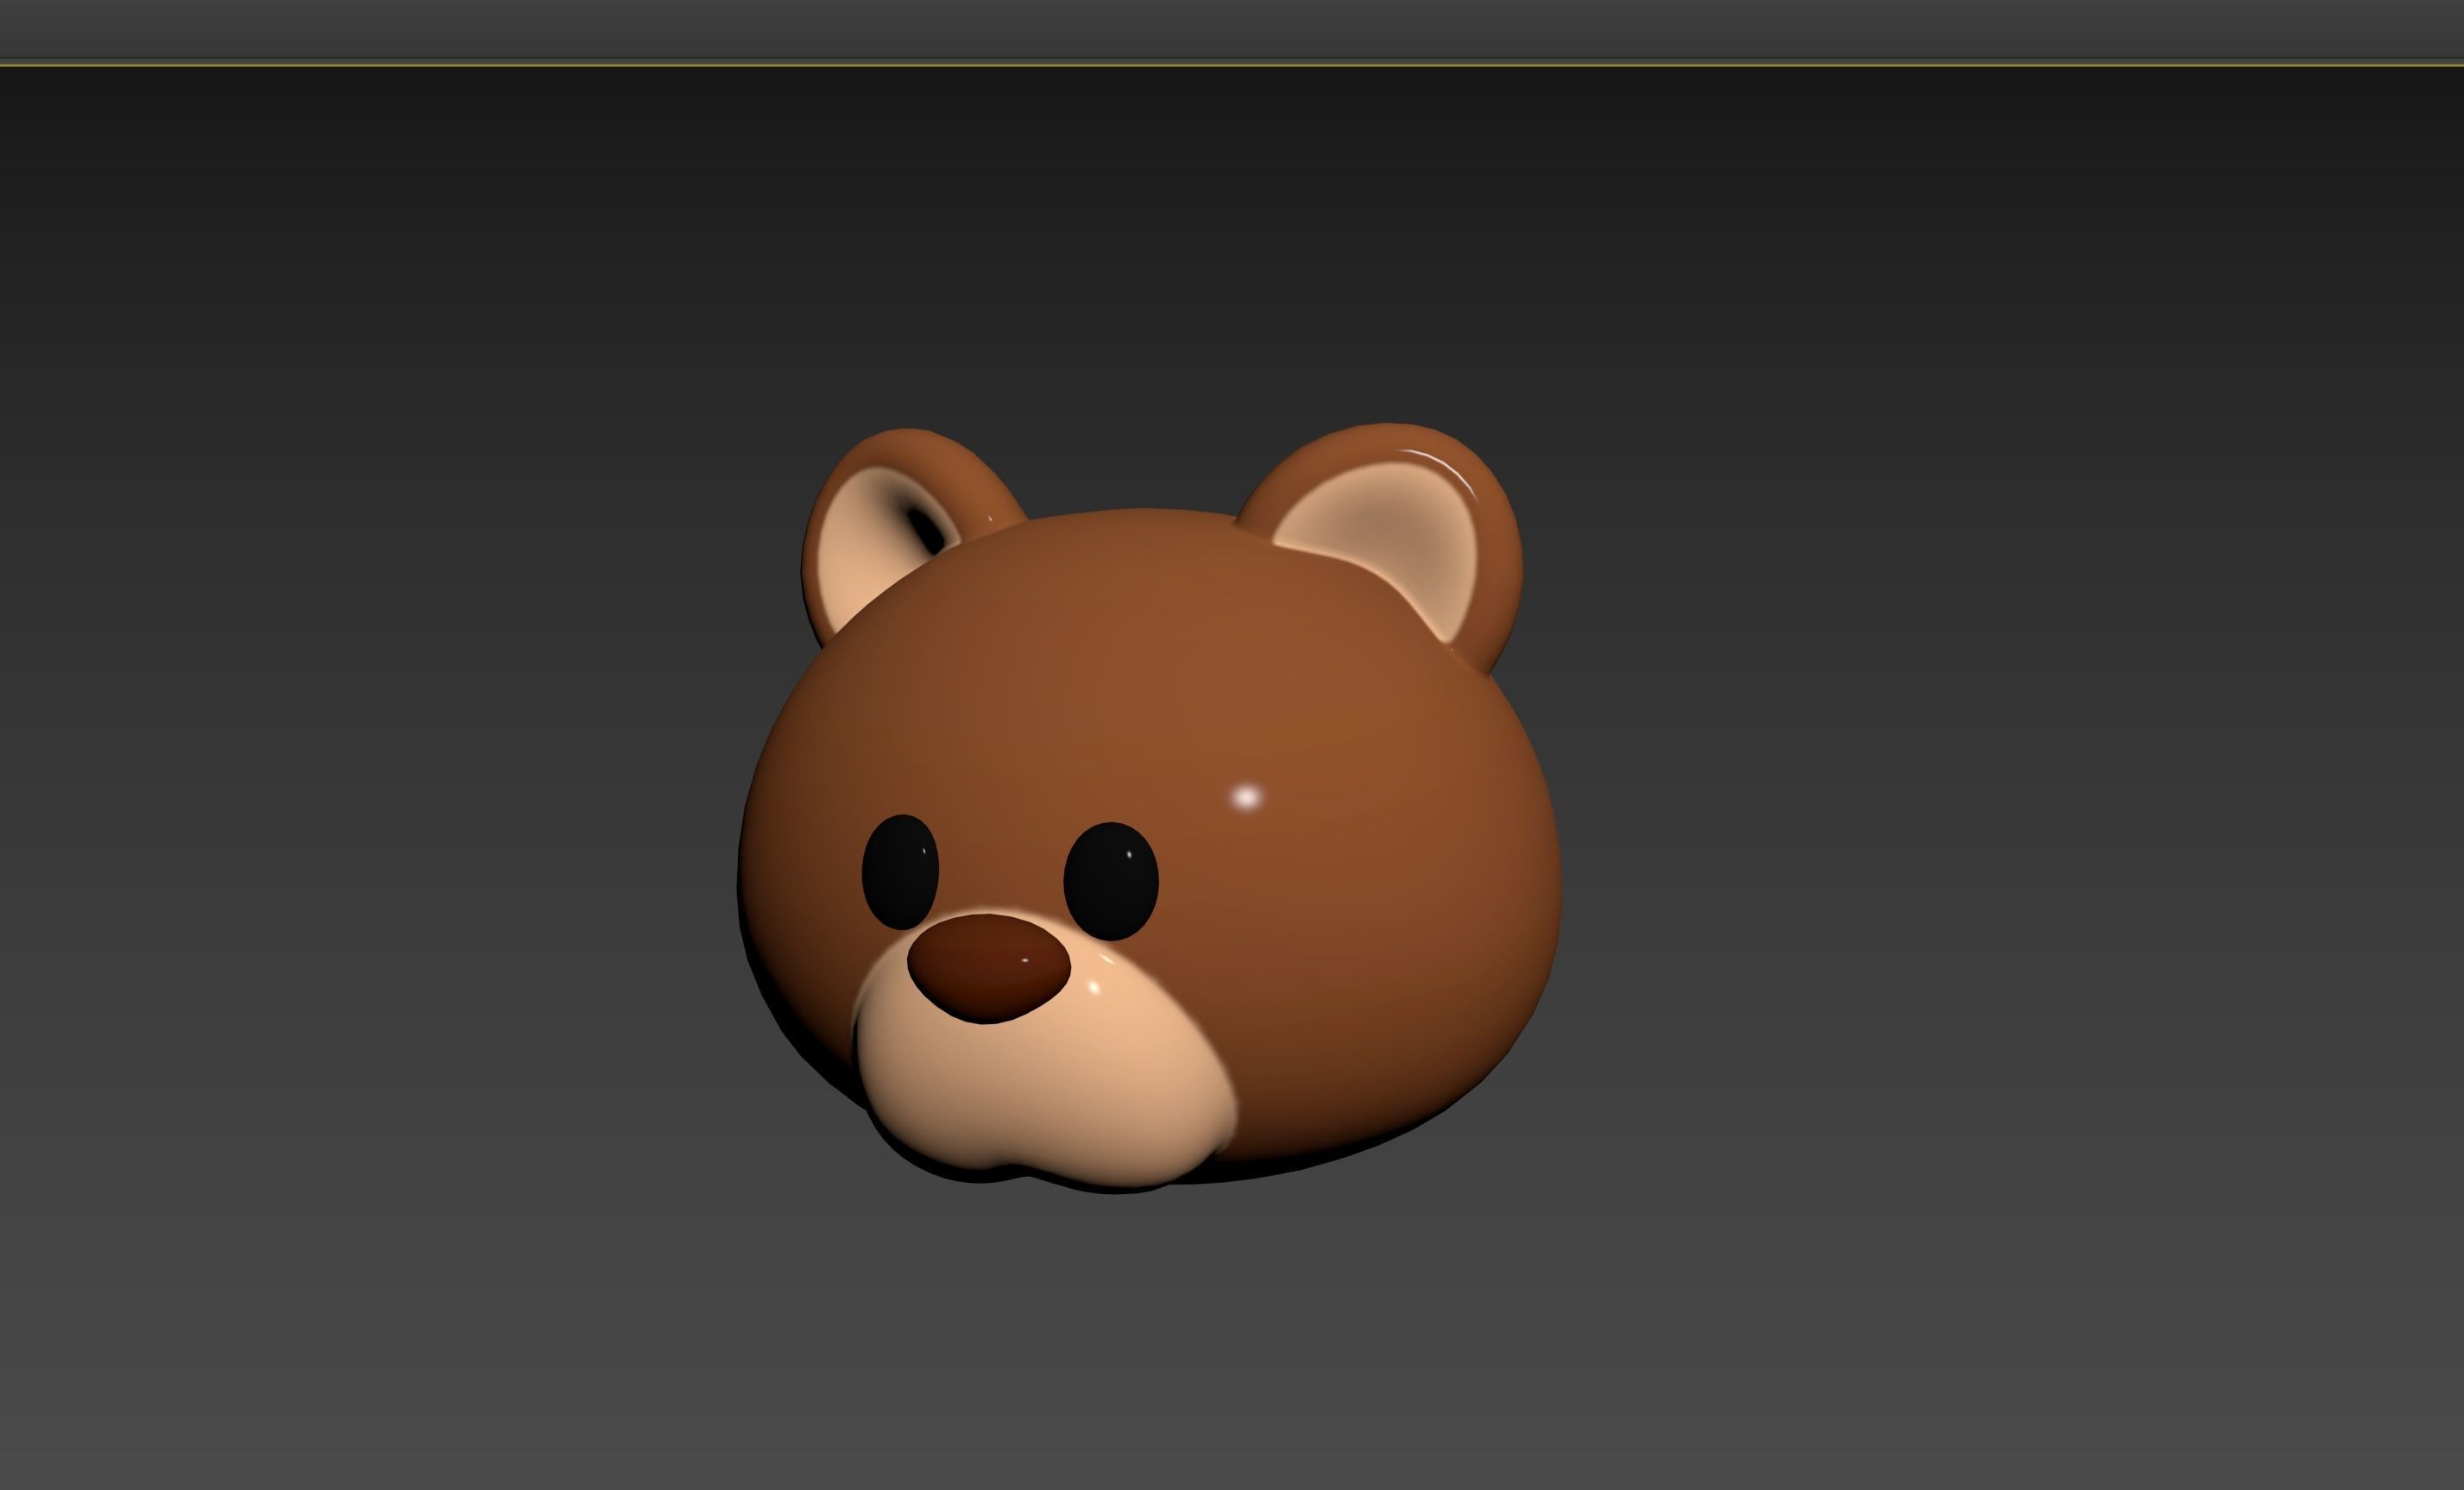
Task: Select the bear's left black eye
Action: (900, 871)
